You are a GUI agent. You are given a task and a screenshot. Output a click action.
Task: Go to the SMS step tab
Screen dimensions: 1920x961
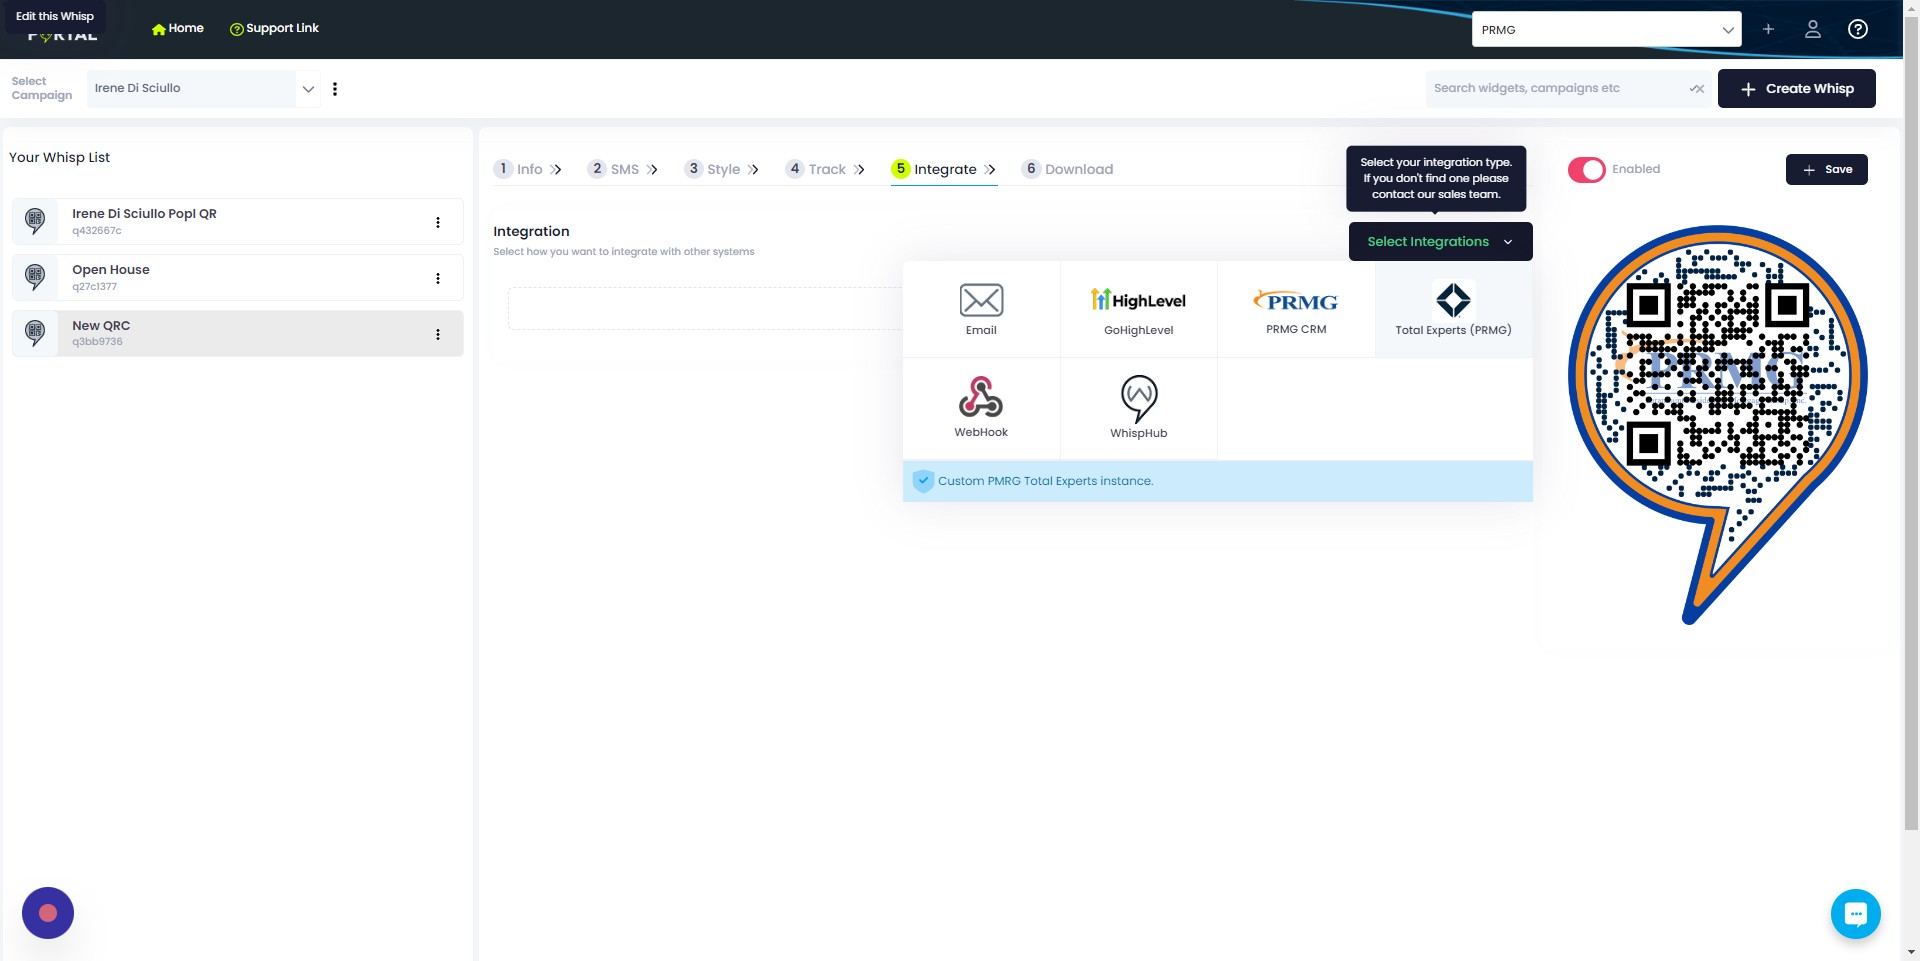point(623,169)
